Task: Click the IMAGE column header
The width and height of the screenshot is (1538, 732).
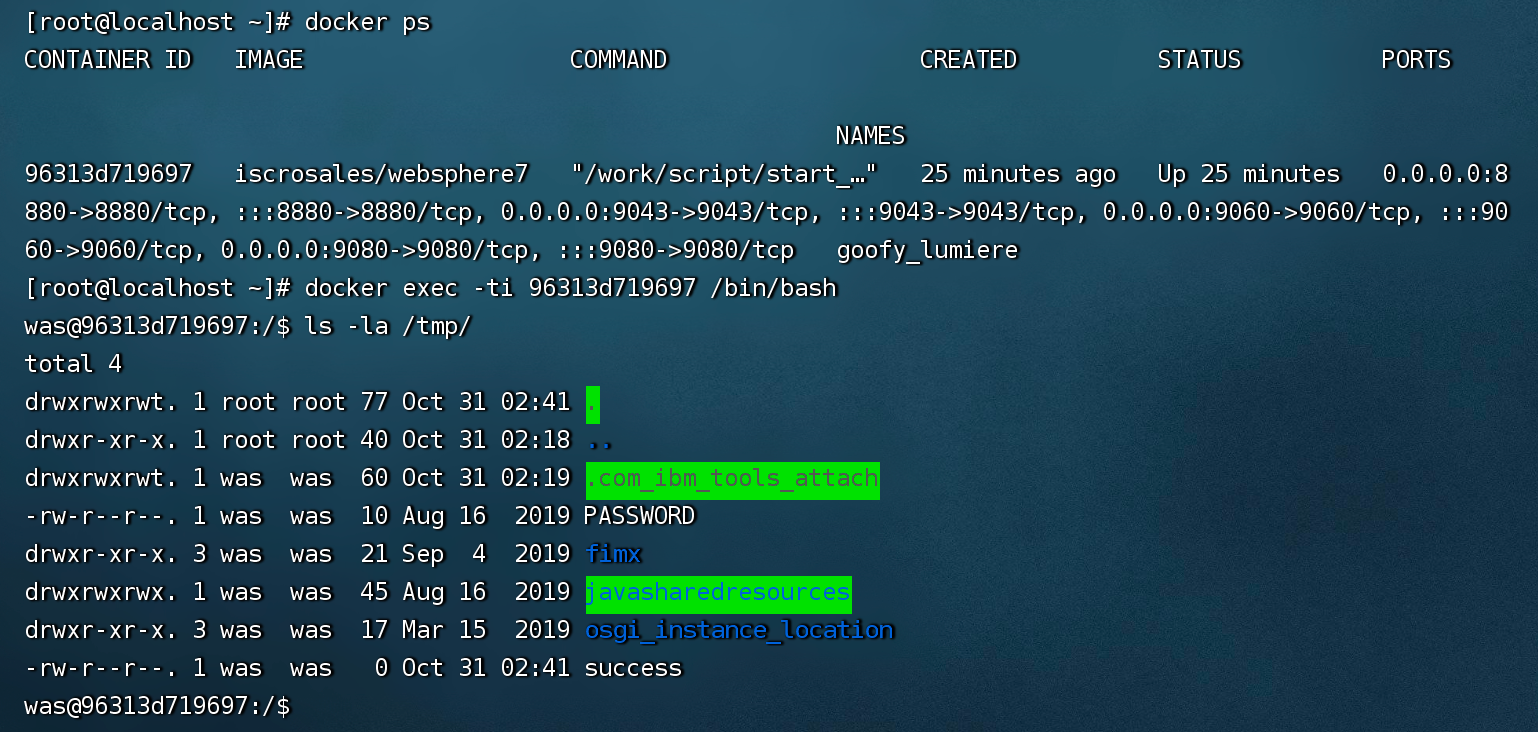Action: point(268,60)
